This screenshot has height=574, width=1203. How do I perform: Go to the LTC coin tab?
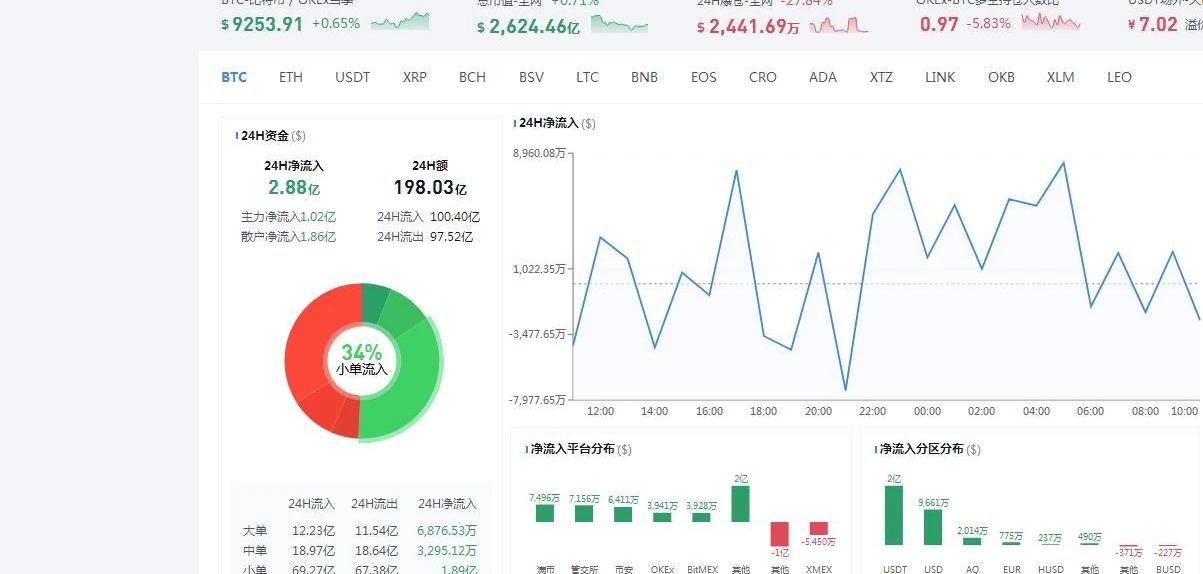tap(587, 77)
